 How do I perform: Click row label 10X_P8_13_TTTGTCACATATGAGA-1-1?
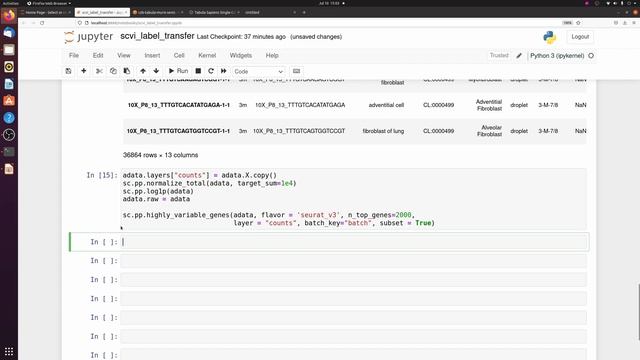click(x=179, y=105)
